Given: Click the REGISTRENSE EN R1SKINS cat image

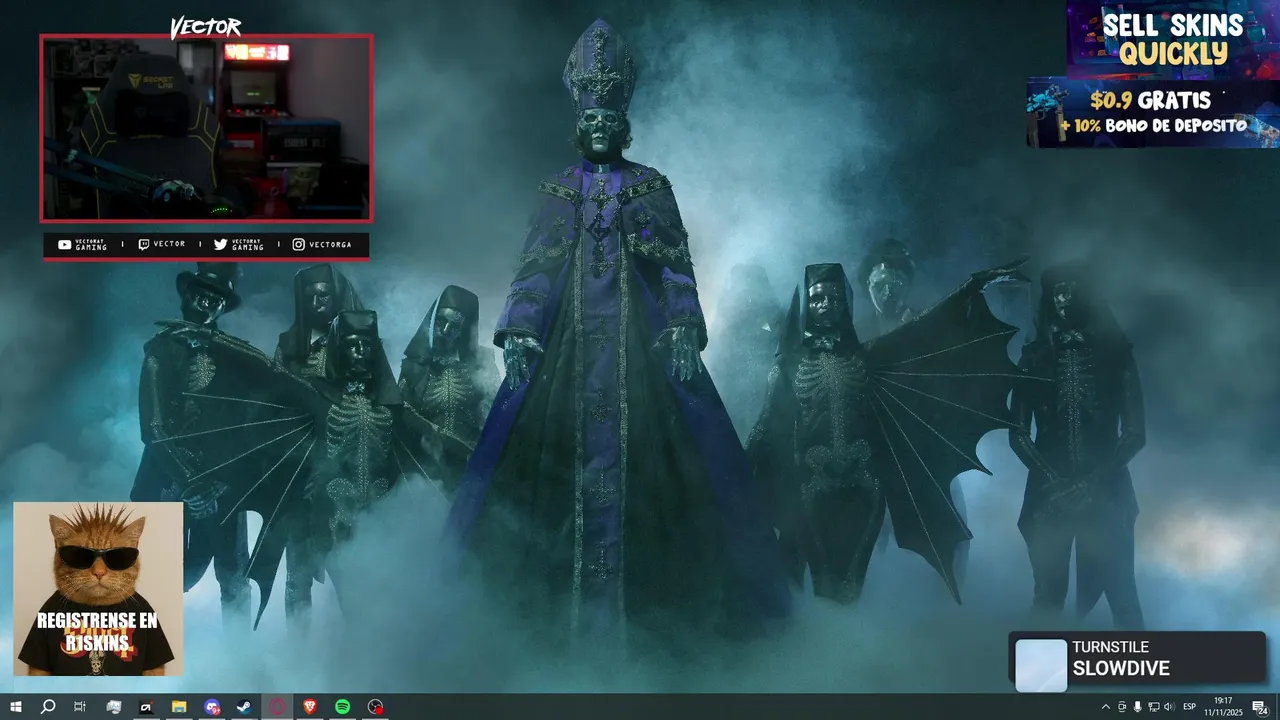Looking at the screenshot, I should pos(98,588).
